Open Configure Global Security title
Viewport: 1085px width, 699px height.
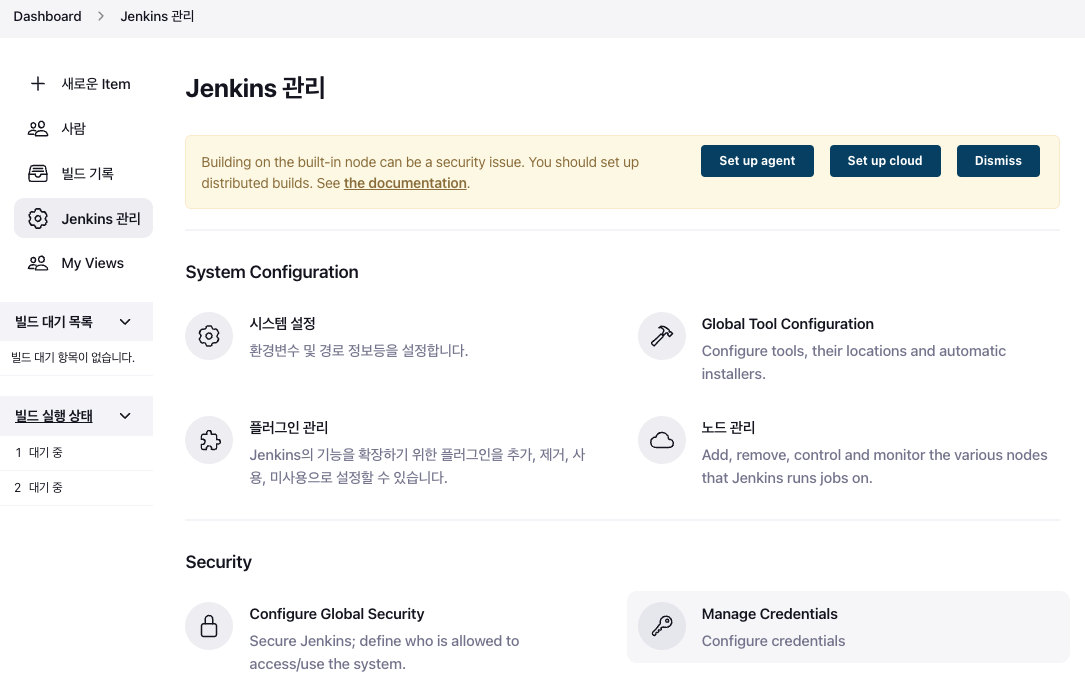pyautogui.click(x=336, y=614)
